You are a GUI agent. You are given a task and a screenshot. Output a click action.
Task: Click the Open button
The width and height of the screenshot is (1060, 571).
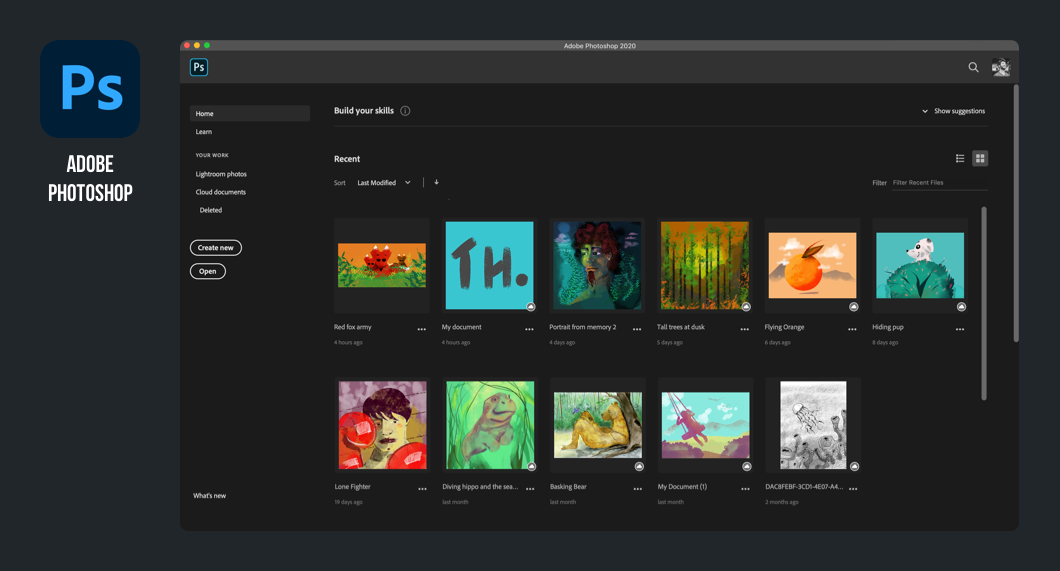[208, 272]
